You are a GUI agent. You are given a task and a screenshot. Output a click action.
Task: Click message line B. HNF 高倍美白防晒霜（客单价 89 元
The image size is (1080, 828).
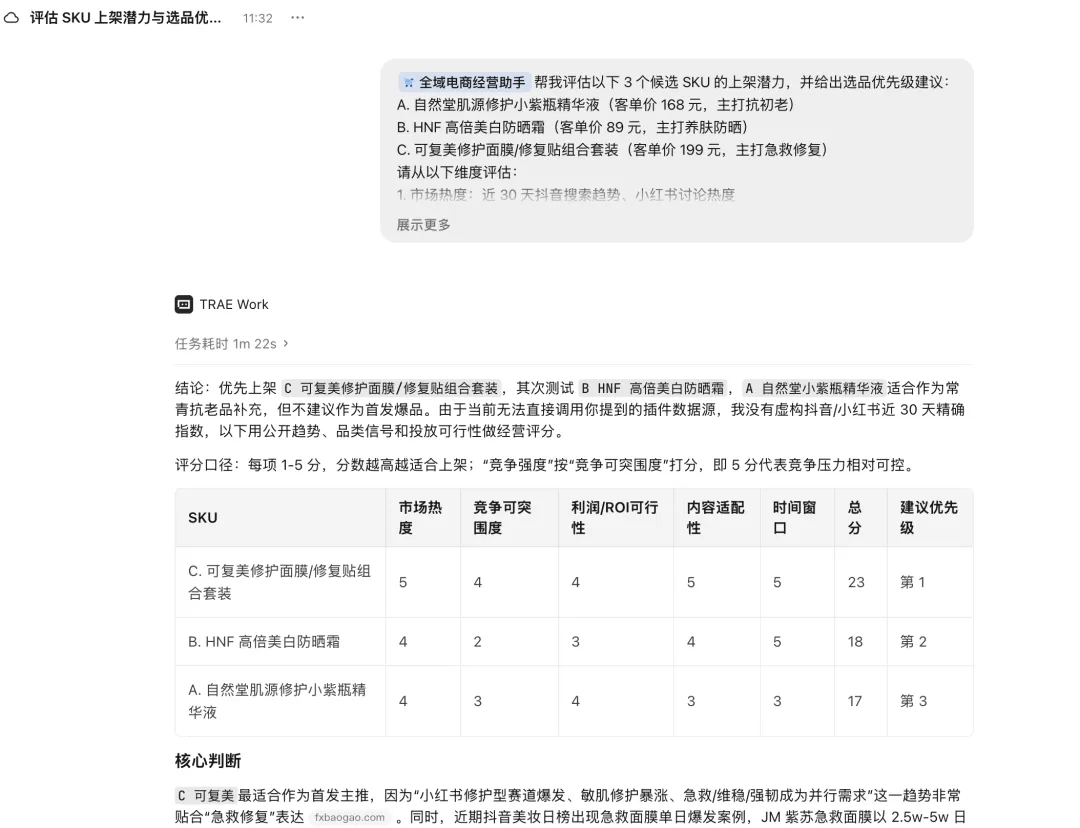(573, 127)
